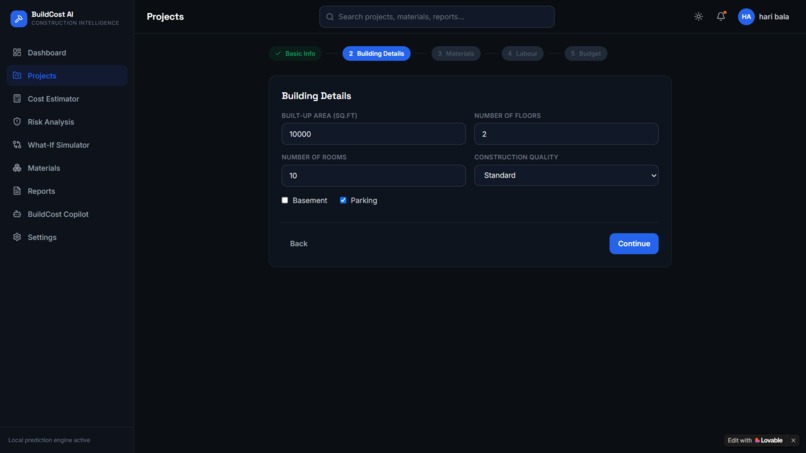
Task: Open BuildCost Copilot bot icon
Action: 17,214
